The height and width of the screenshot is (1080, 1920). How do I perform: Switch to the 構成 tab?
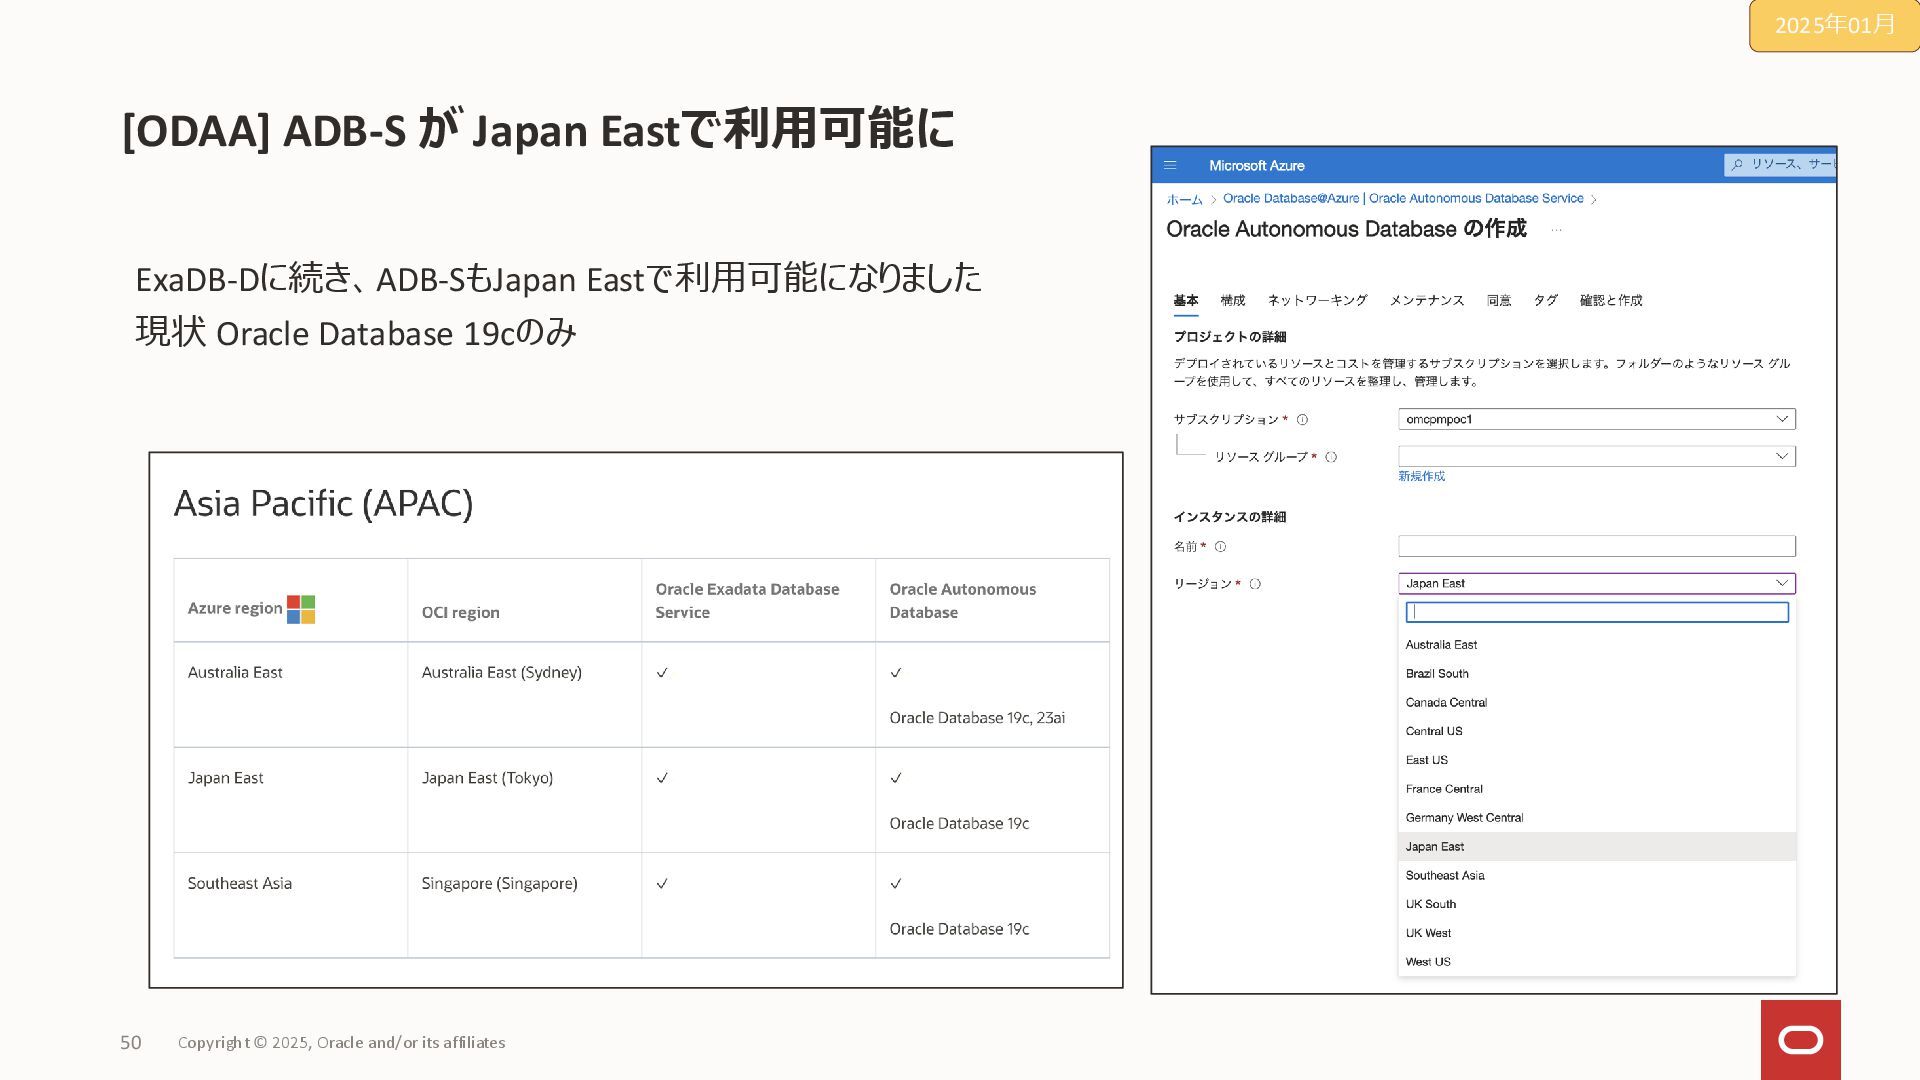1232,301
